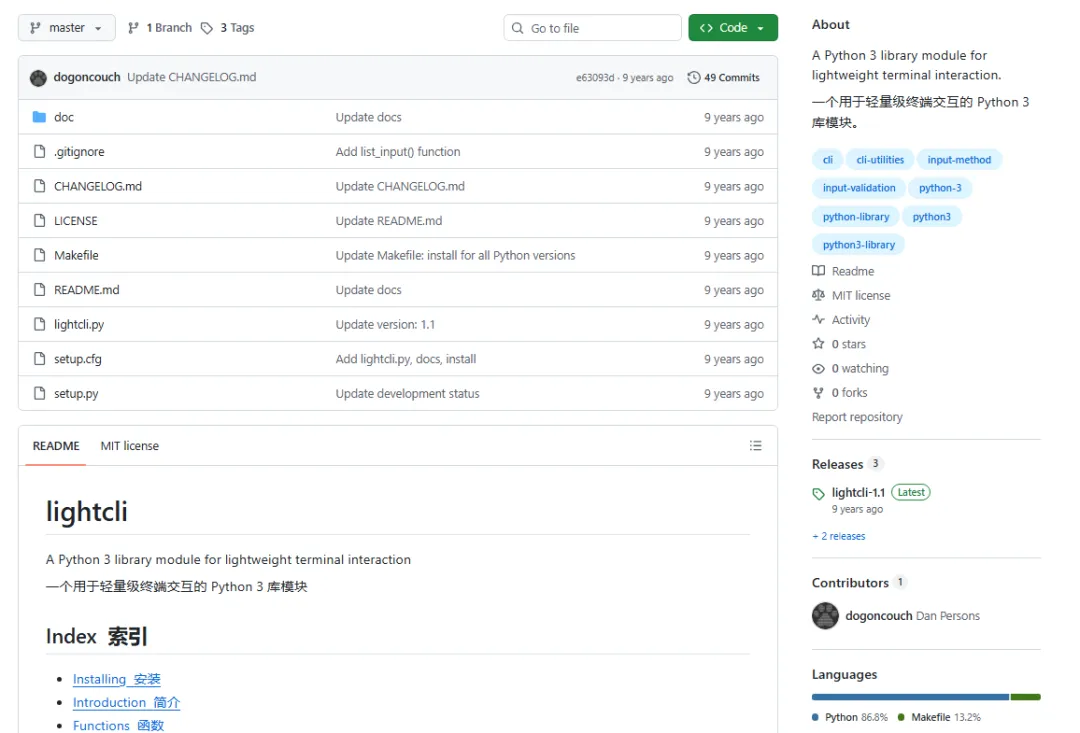Open dogoncouch author link in commit header

pyautogui.click(x=87, y=77)
